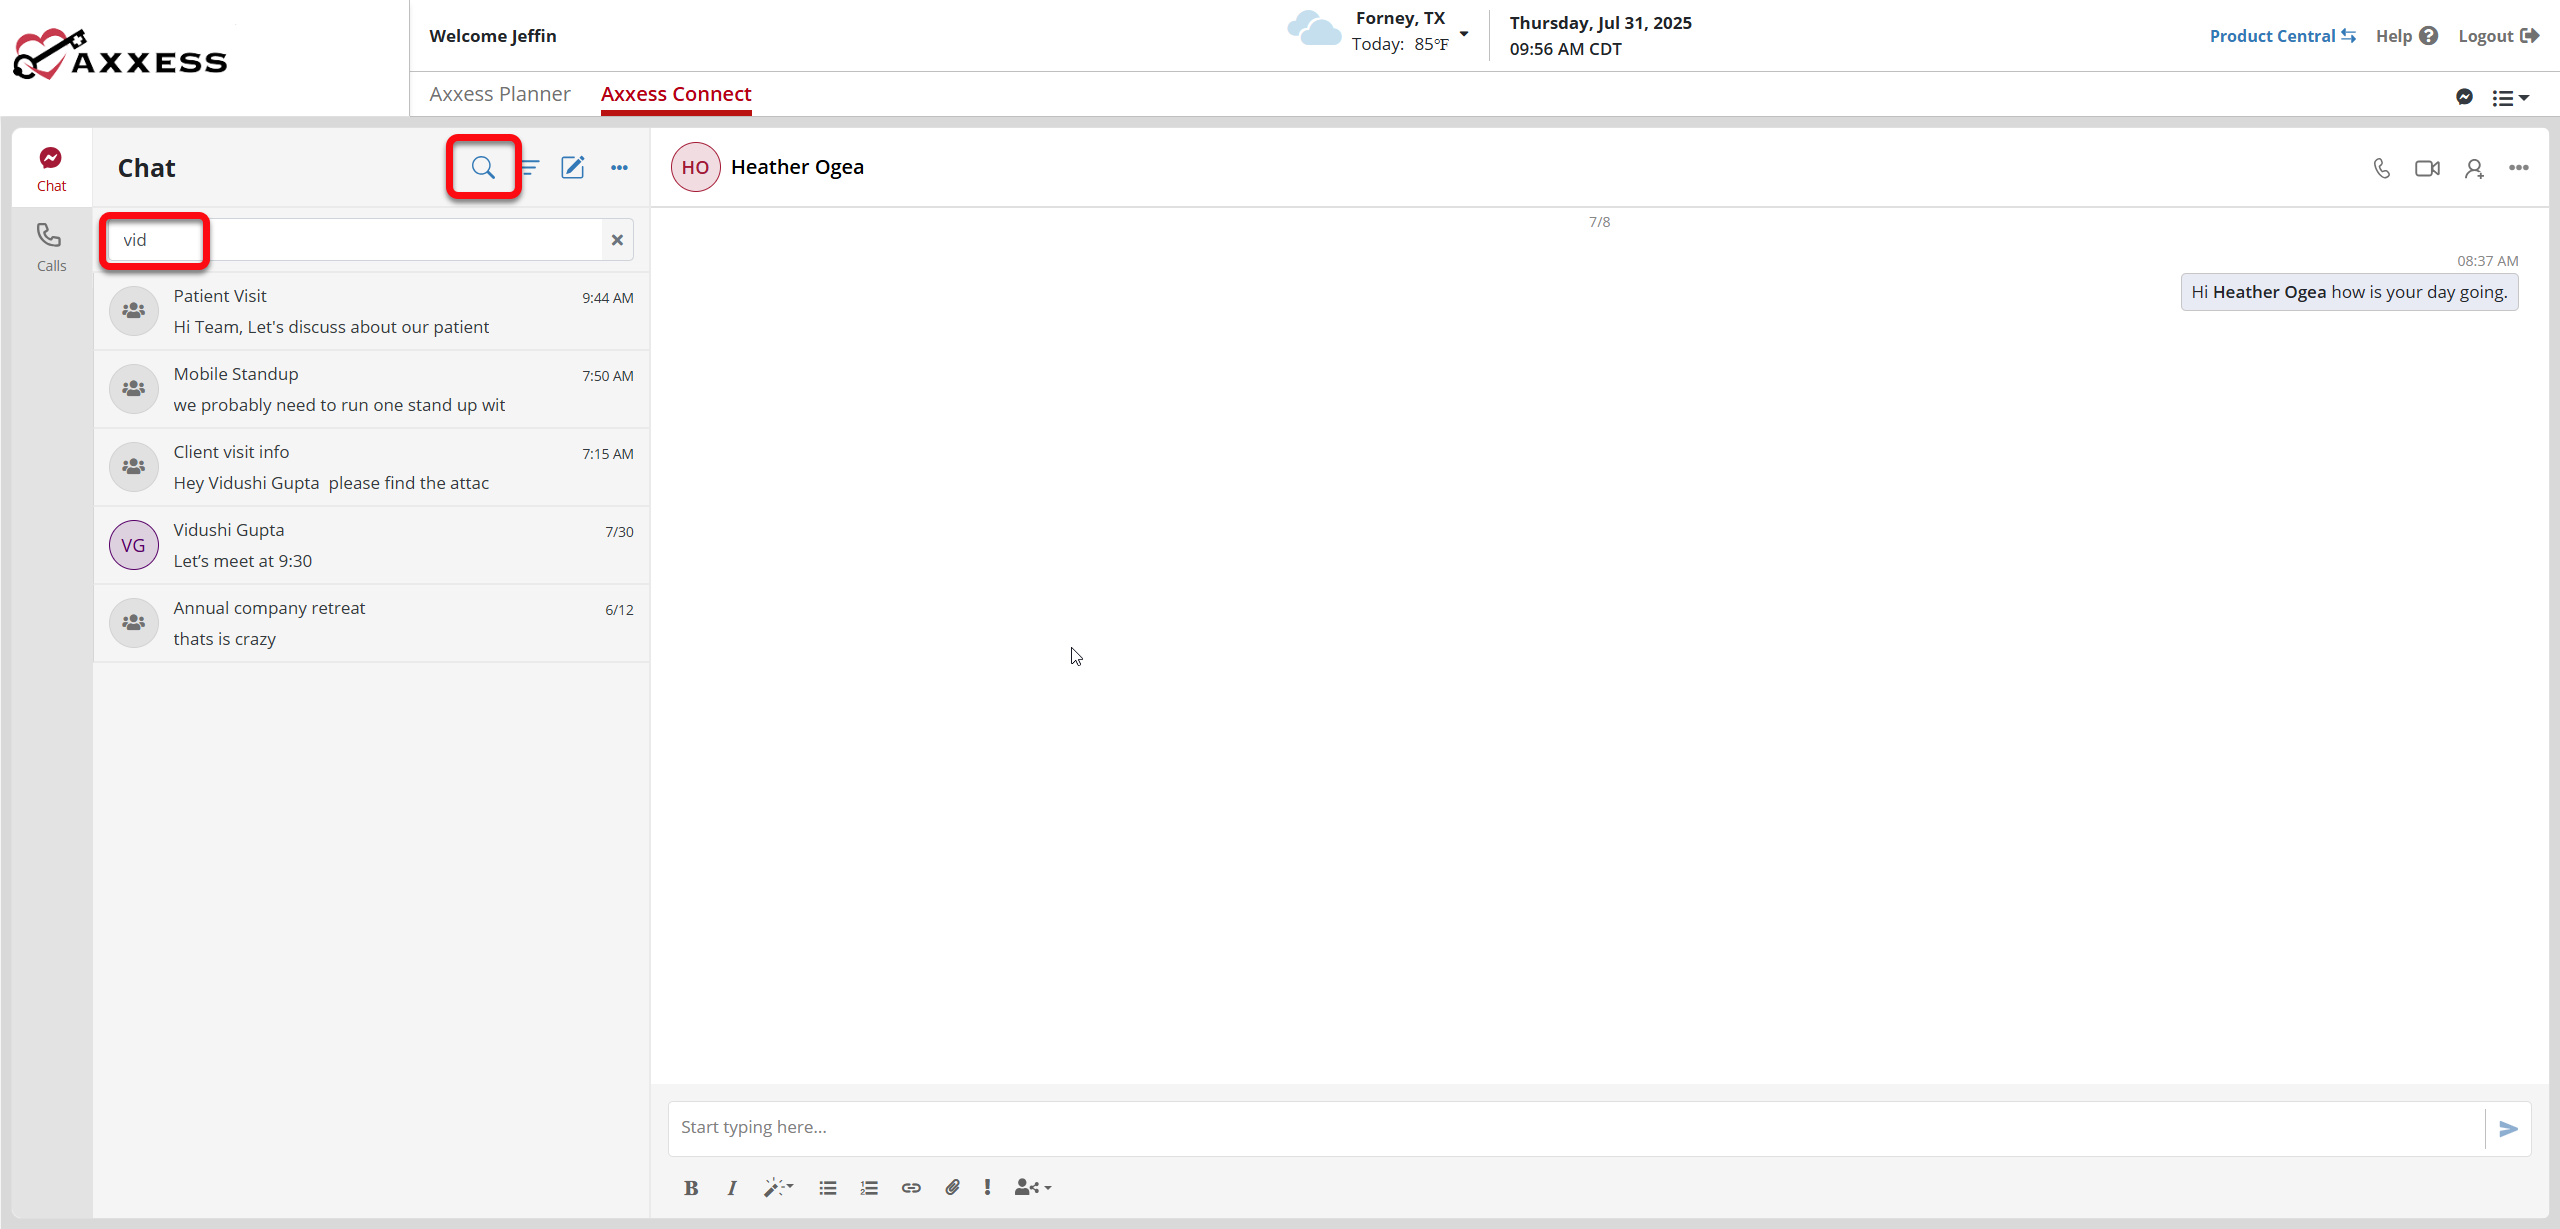Toggle italic text formatting
2560x1229 pixels.
point(732,1188)
